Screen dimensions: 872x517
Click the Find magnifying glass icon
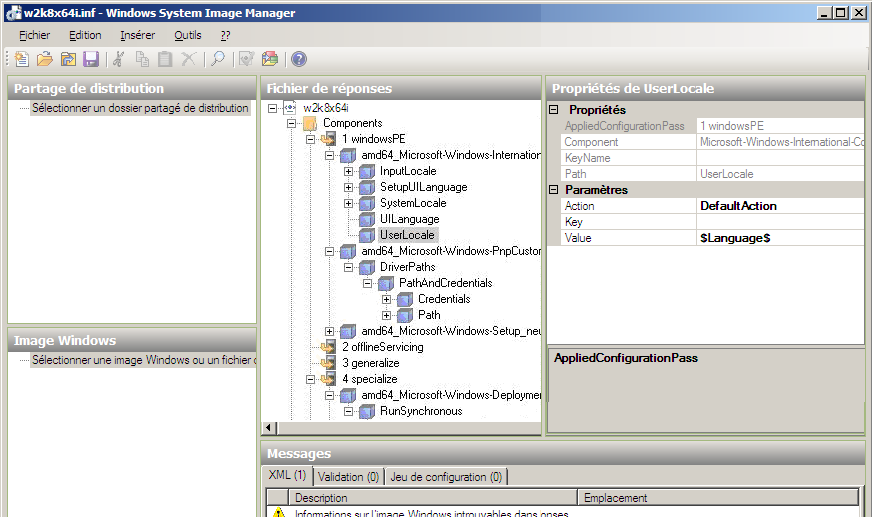(216, 59)
